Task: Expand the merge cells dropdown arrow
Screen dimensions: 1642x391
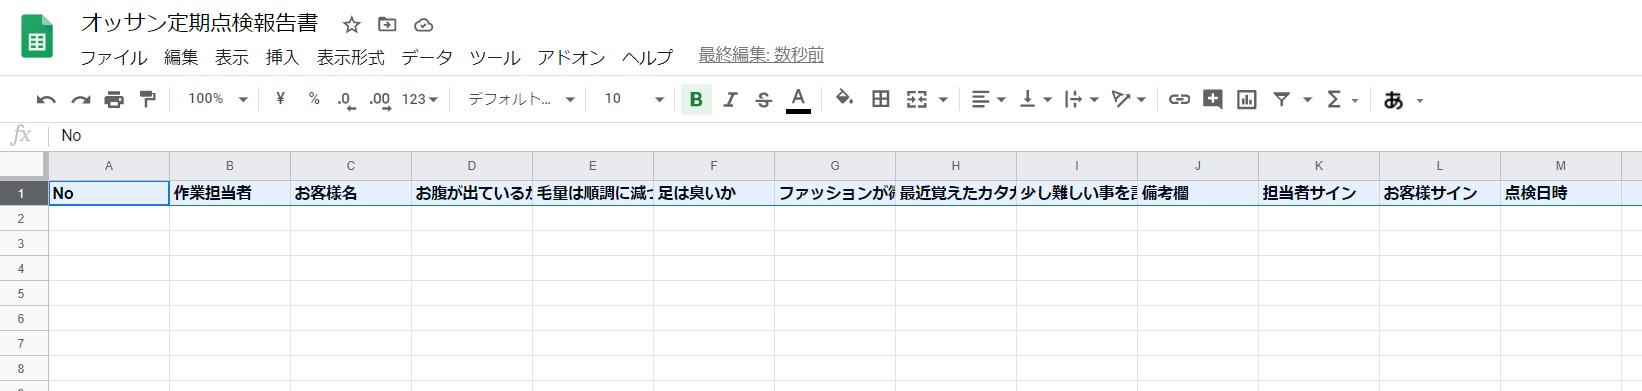Action: [943, 100]
